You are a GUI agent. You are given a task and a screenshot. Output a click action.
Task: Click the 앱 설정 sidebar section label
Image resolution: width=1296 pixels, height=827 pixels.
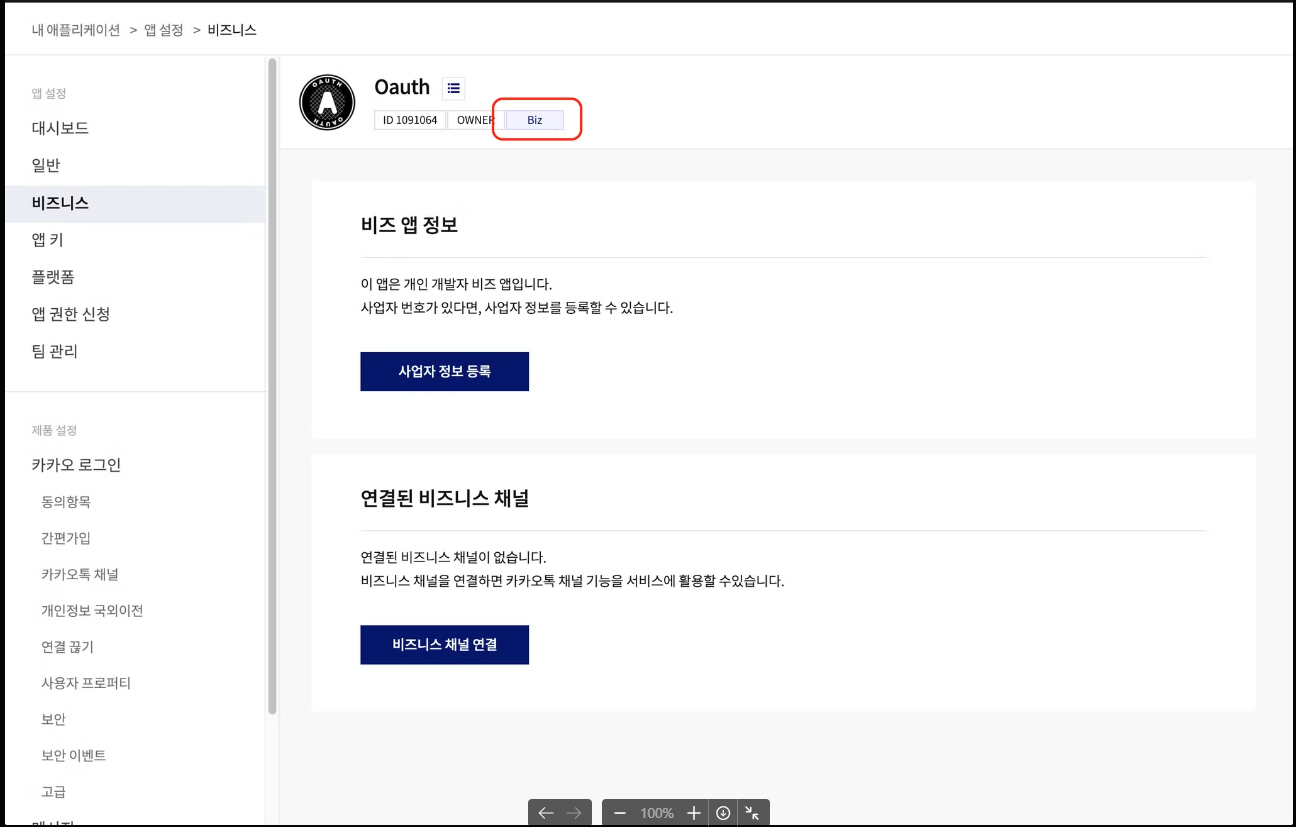[x=49, y=94]
